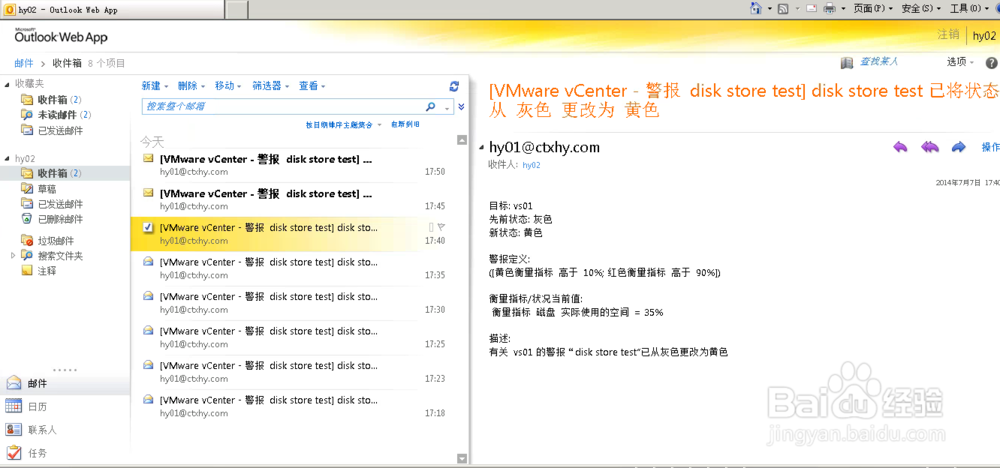Click opened envelope icon of 17:35 email

coord(148,261)
